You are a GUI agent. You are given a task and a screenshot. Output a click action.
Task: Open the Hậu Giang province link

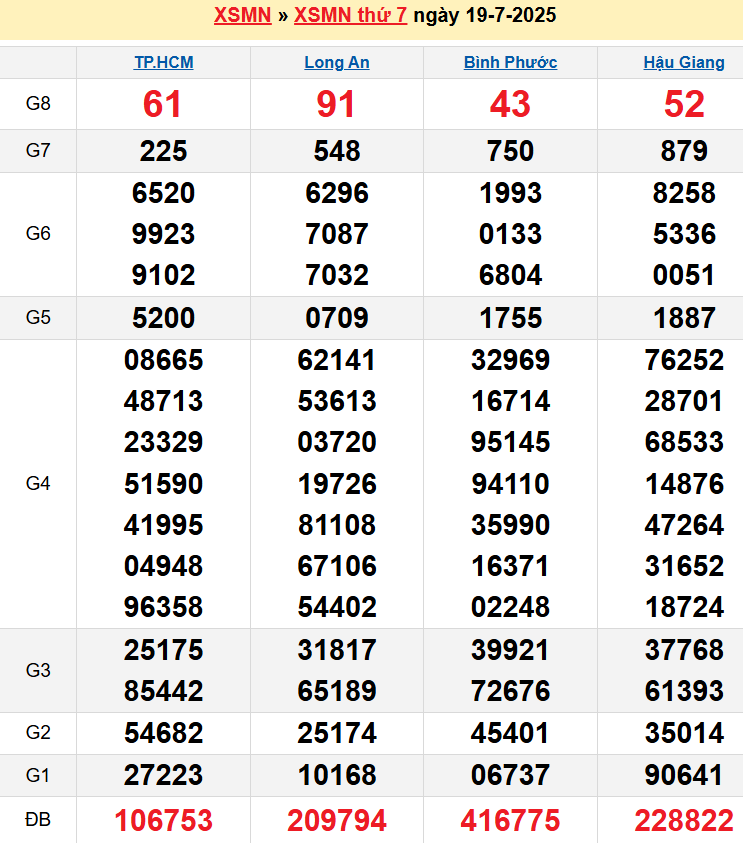pos(684,62)
